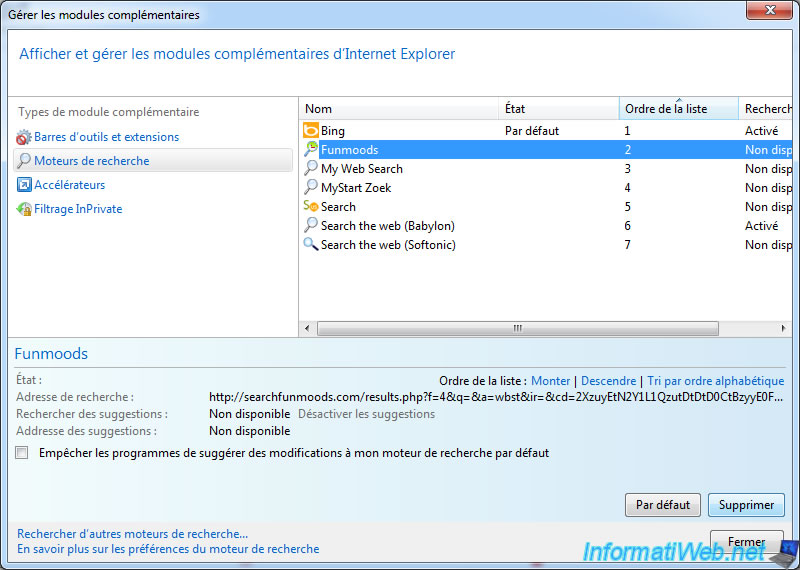Sort list by Nom column header
800x570 pixels.
(x=398, y=109)
